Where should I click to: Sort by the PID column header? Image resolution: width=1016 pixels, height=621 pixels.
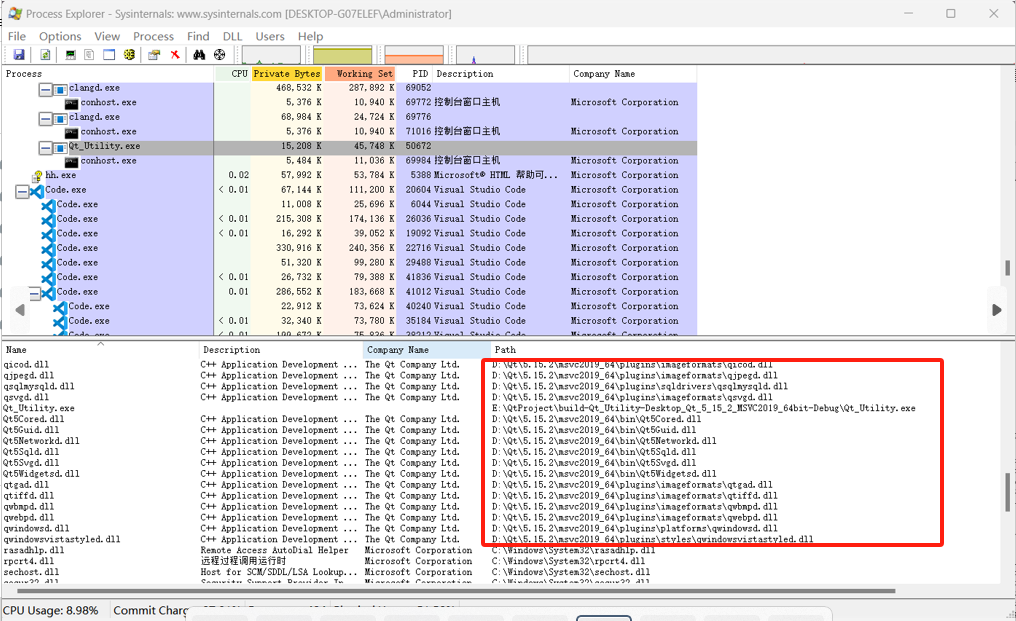point(415,74)
